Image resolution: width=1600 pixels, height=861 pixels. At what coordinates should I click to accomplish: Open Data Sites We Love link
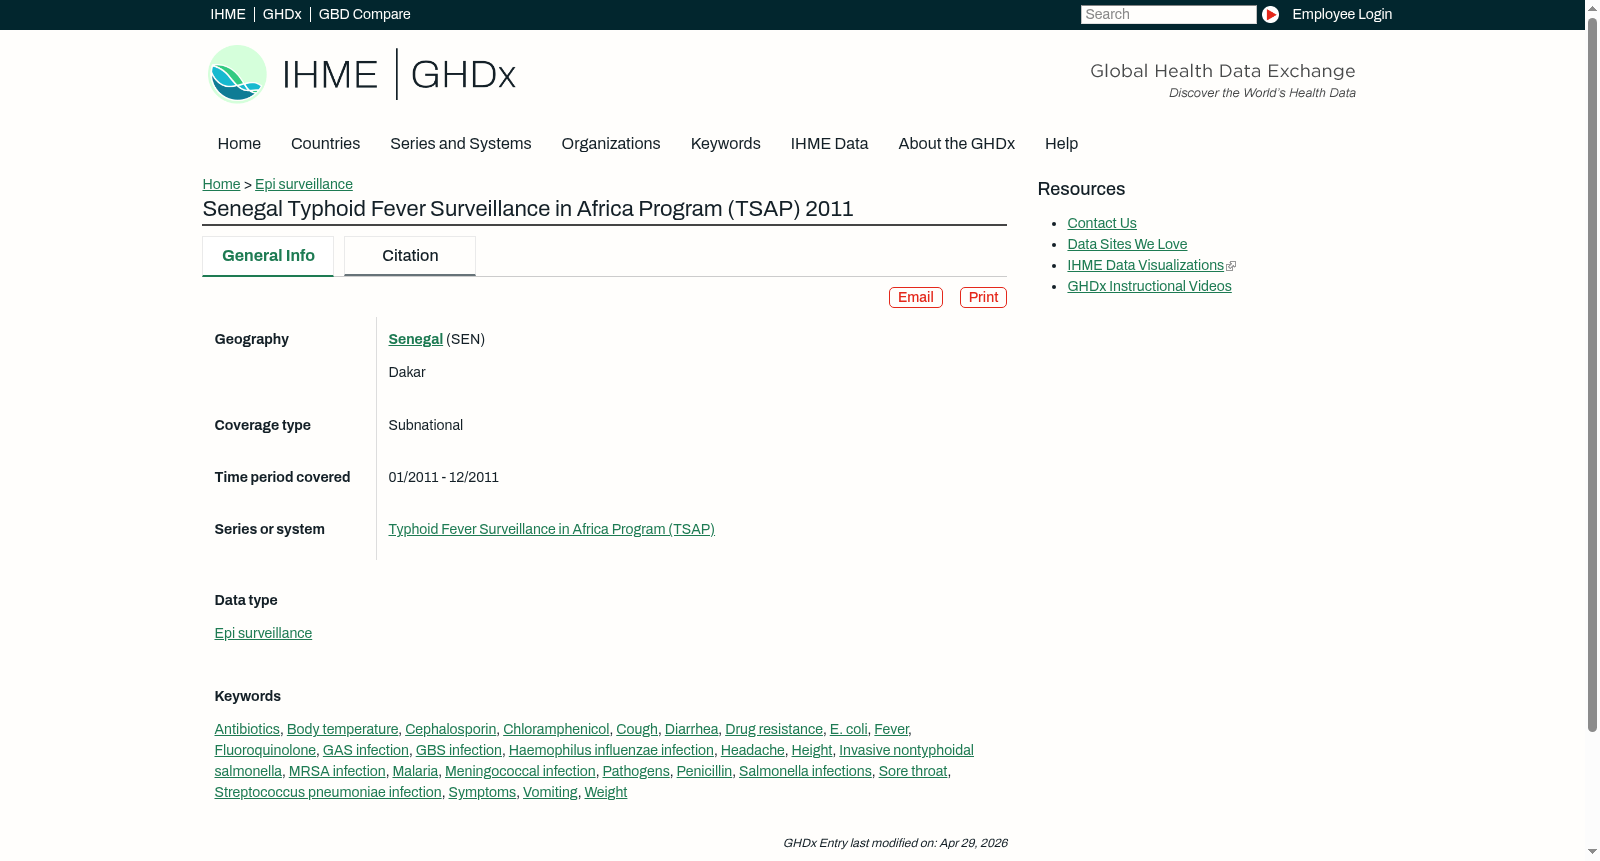[x=1127, y=244]
